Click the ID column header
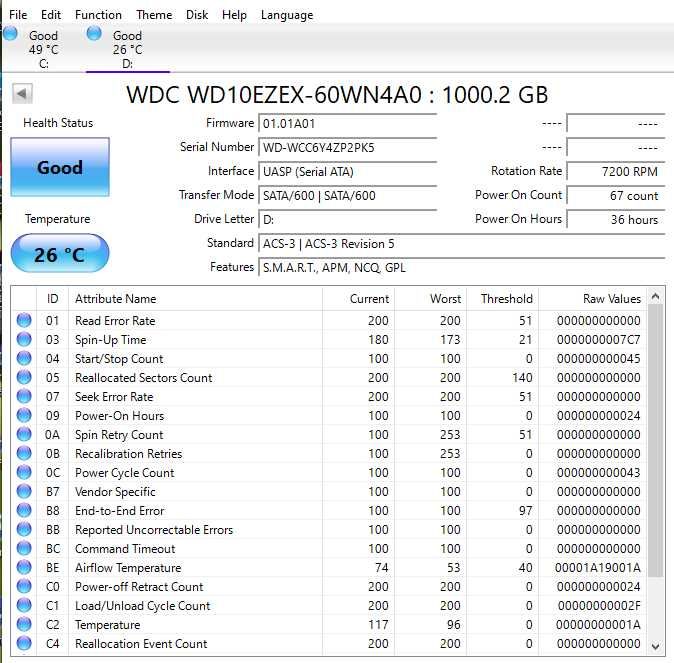 coord(52,299)
